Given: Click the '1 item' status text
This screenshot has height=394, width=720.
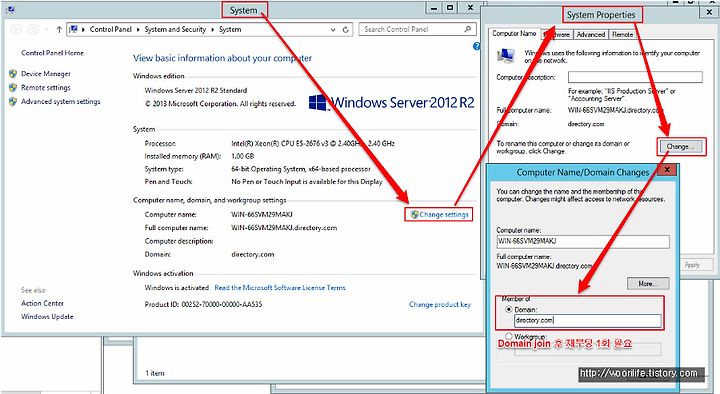Looking at the screenshot, I should [155, 373].
